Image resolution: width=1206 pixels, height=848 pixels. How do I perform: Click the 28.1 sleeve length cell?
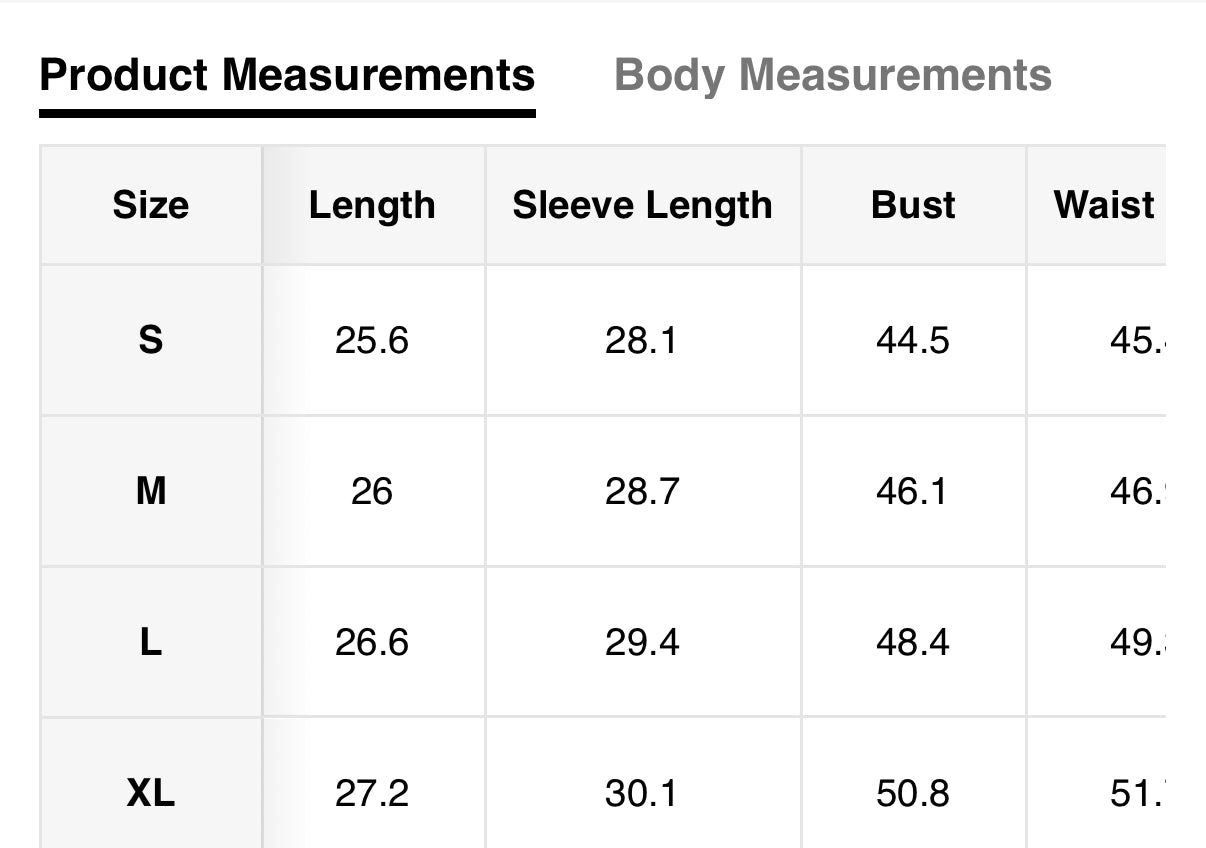point(641,341)
